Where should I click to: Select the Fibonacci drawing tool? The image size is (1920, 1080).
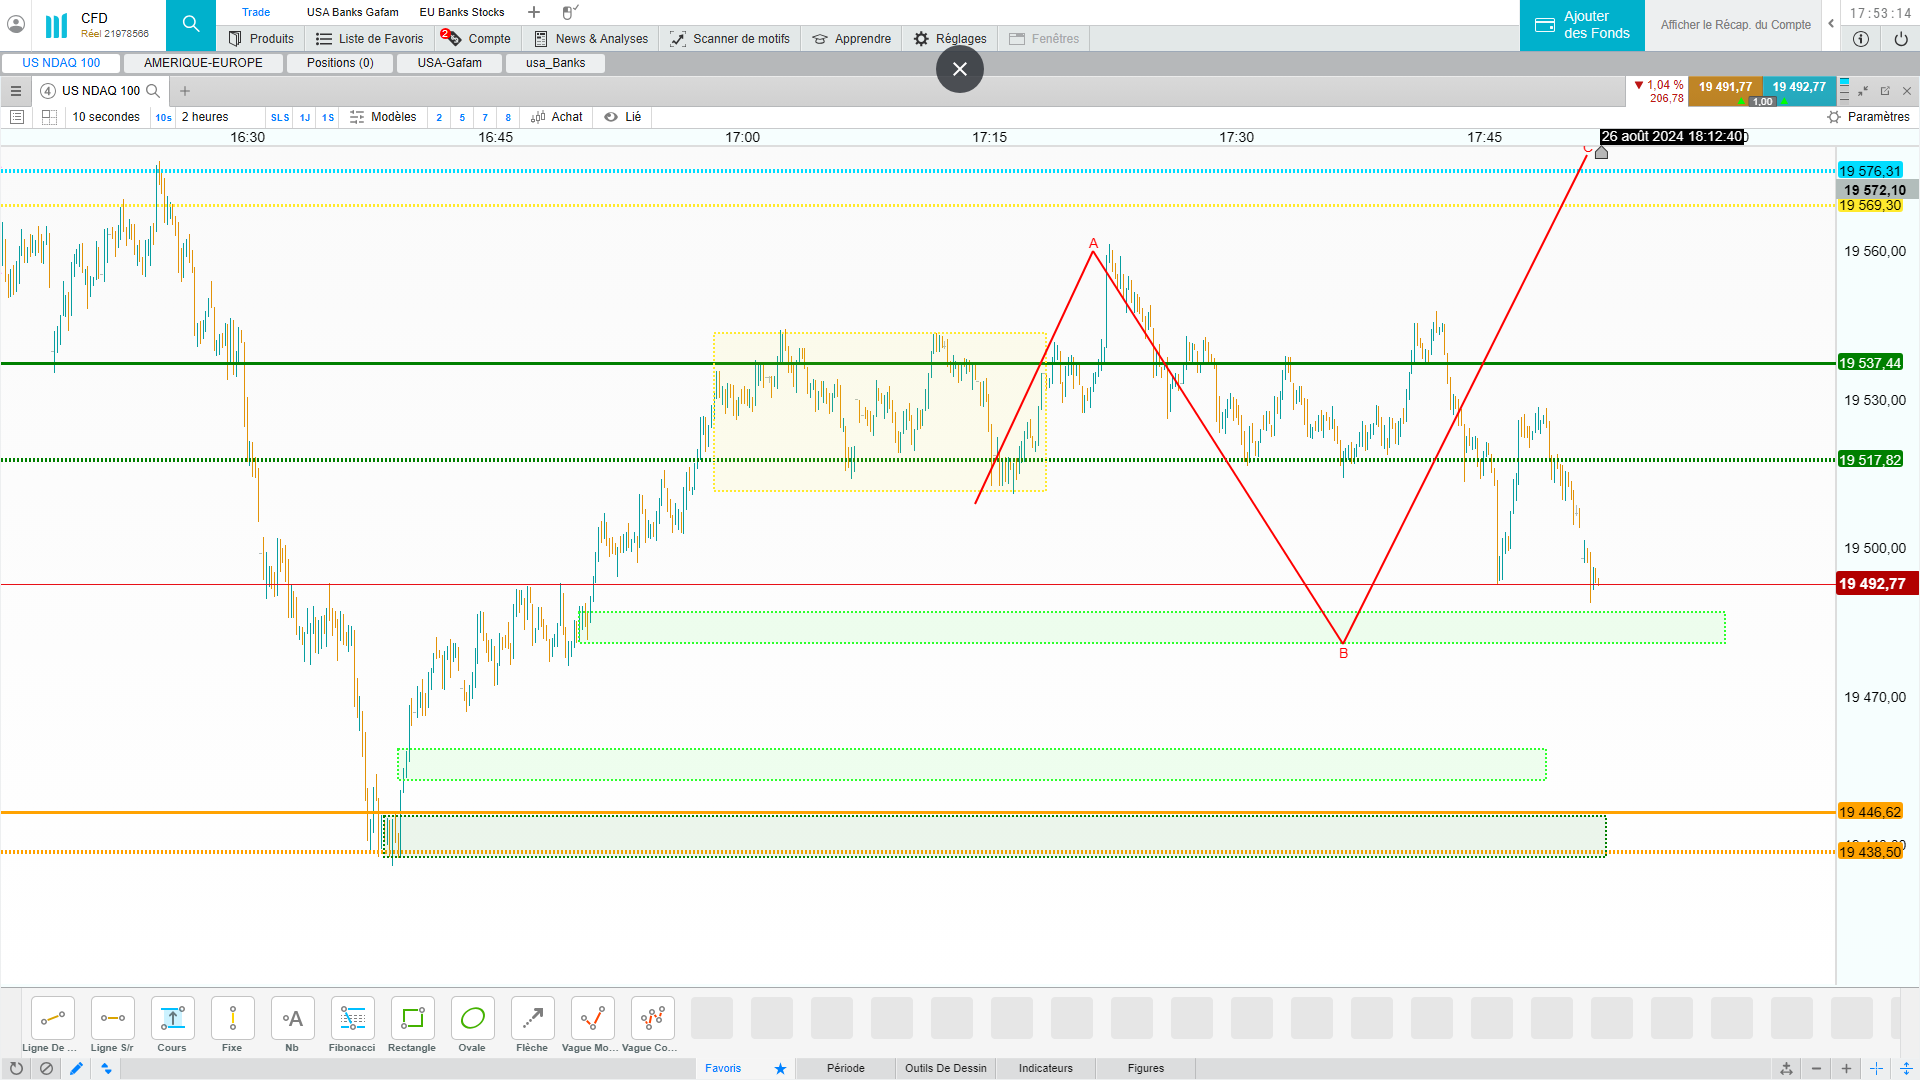[352, 1019]
